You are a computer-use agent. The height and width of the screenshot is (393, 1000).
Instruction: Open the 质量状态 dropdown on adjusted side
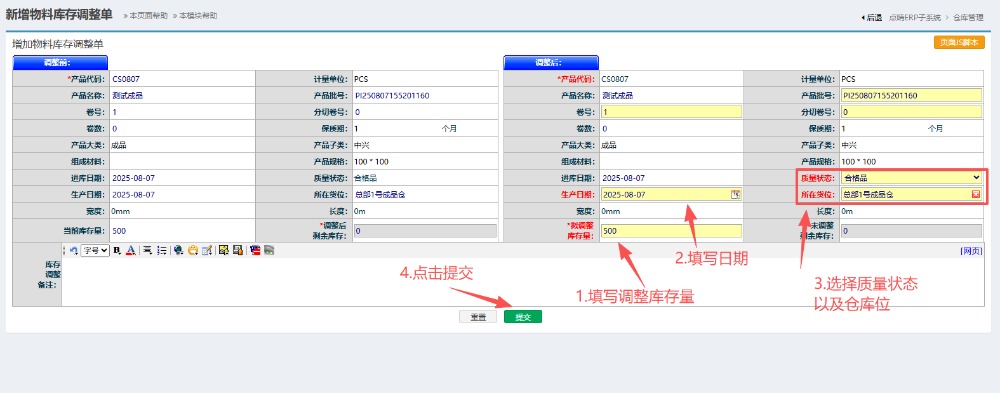[911, 178]
